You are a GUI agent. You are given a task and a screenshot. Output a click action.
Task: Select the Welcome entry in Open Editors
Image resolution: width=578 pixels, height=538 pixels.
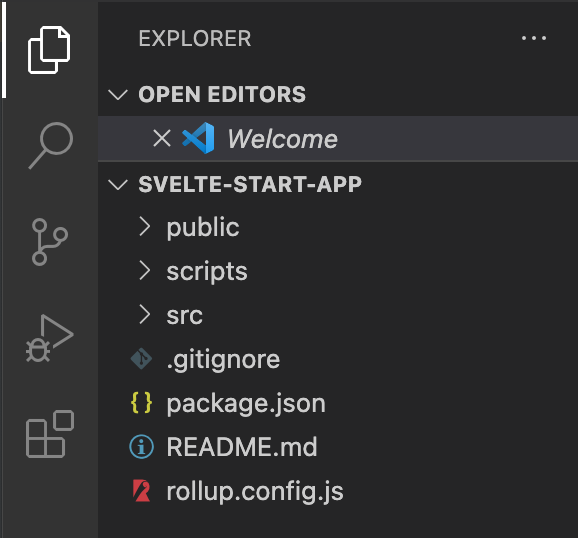coord(338,139)
